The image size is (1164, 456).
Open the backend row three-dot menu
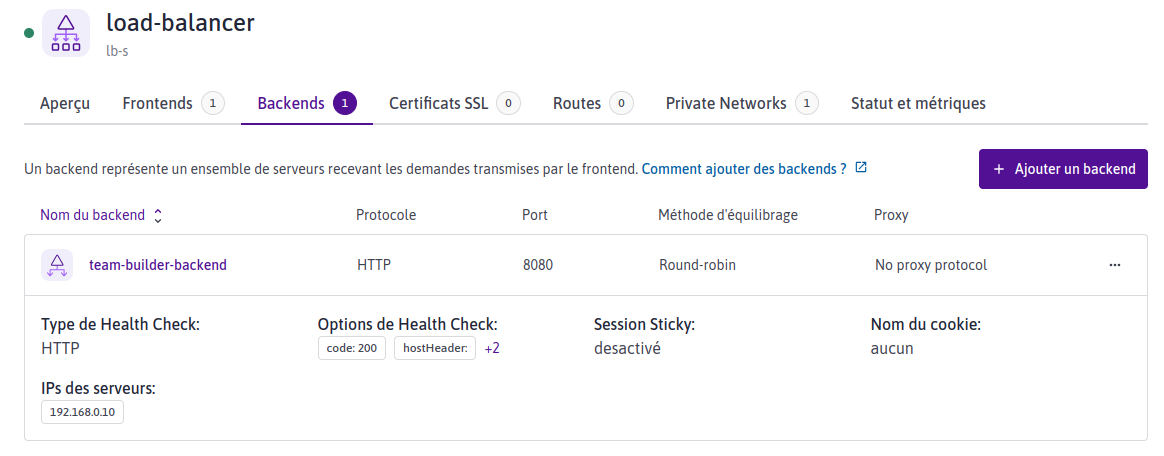click(1115, 265)
